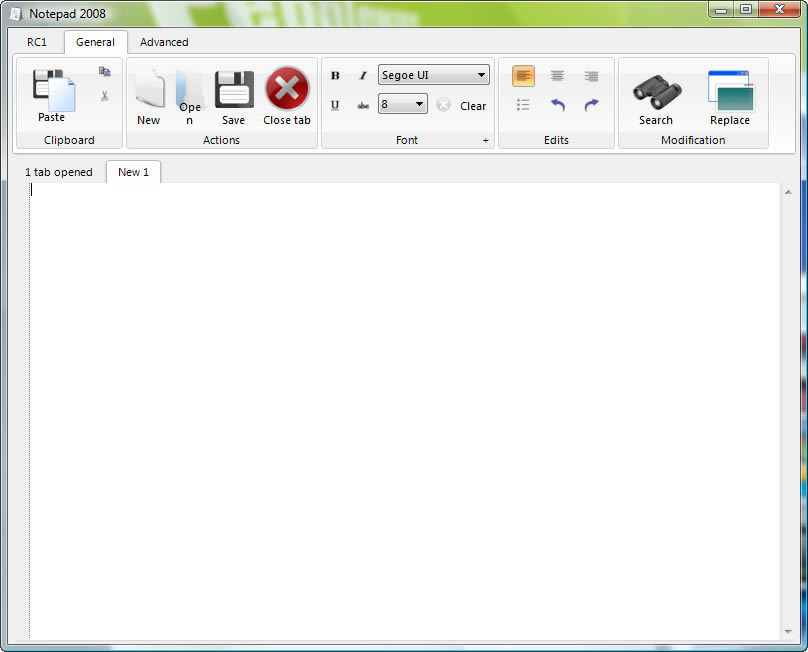Viewport: 808px width, 652px height.
Task: Toggle Italic formatting
Action: [x=363, y=76]
